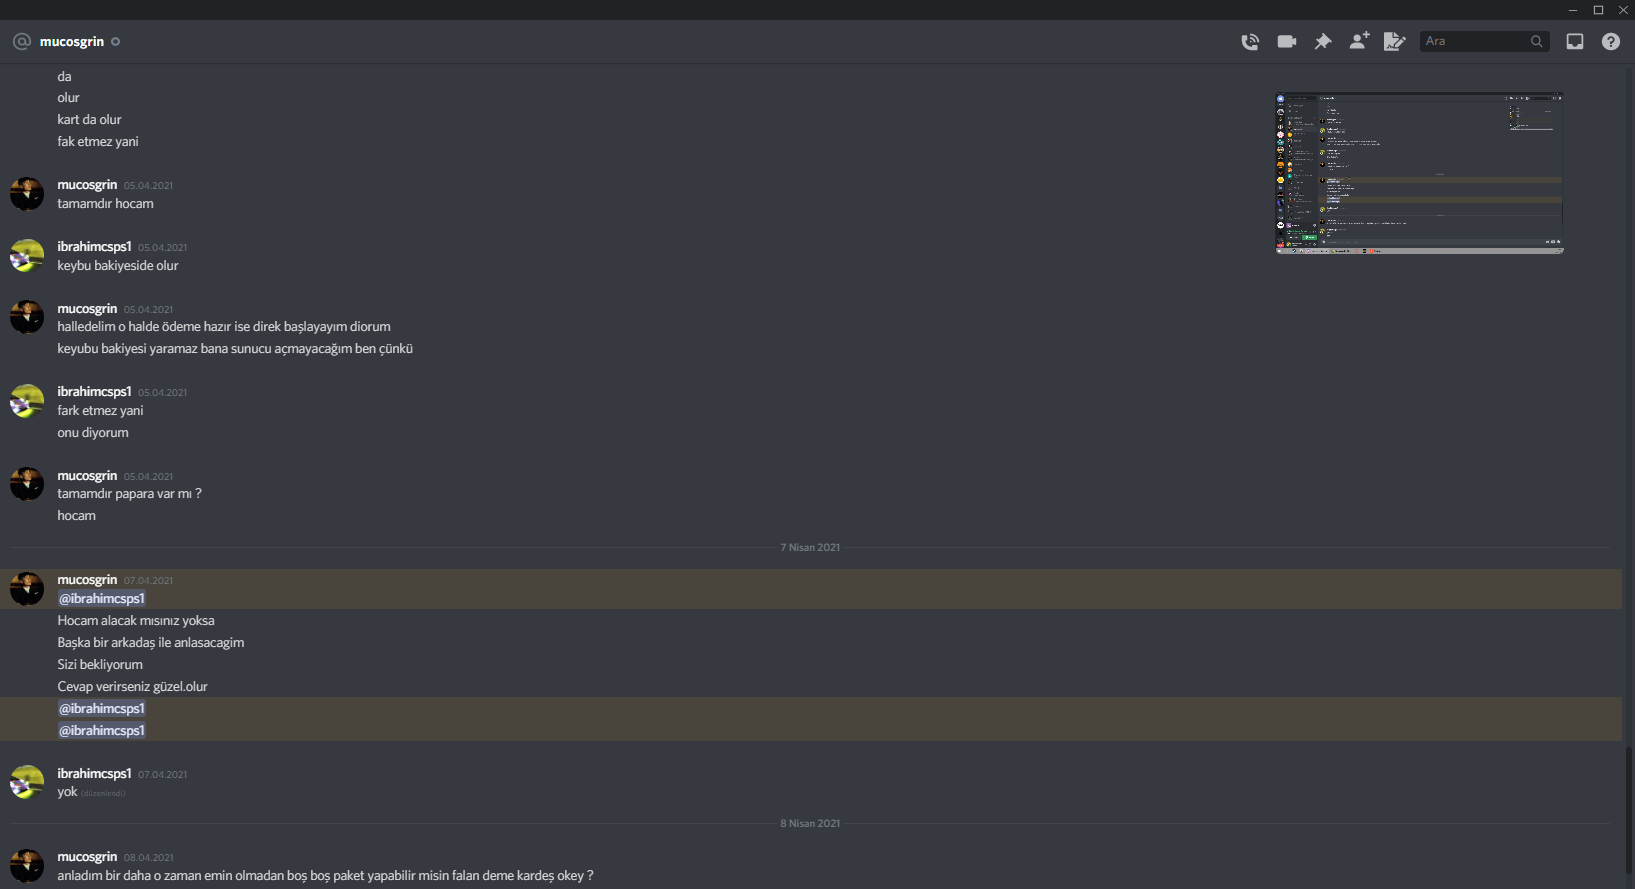Click message 'Cevap verirseniz güzel.olur'
This screenshot has height=889, width=1635.
[133, 686]
